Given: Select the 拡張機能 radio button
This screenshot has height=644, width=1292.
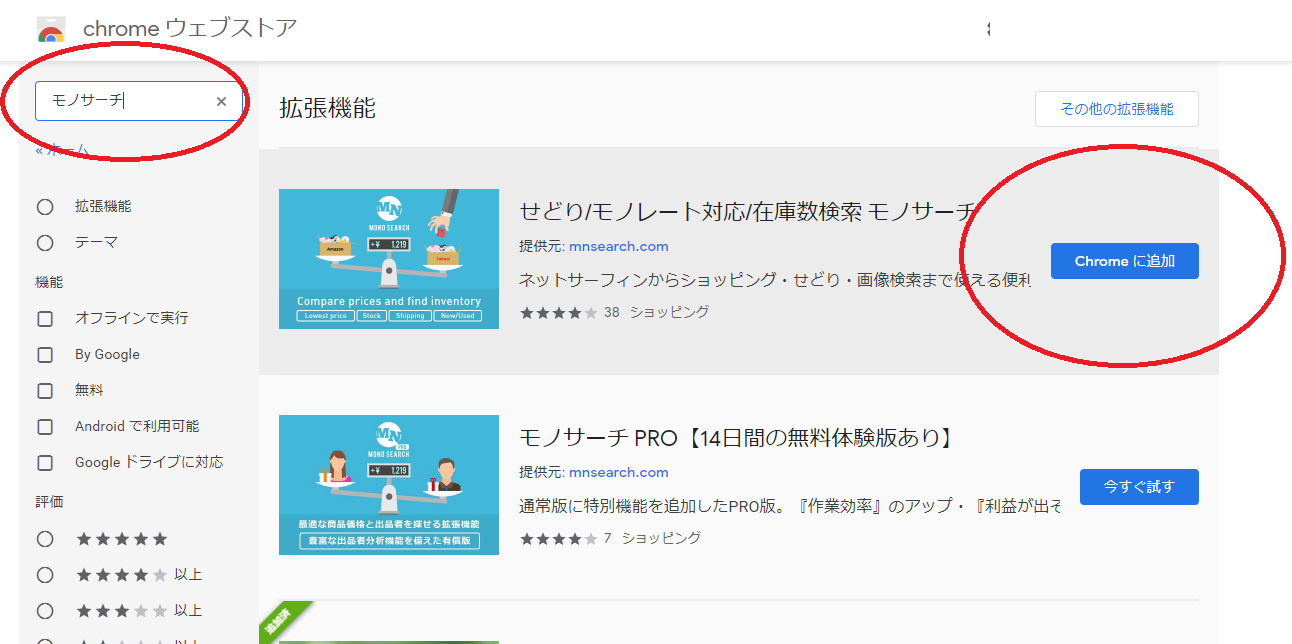Looking at the screenshot, I should tap(45, 206).
